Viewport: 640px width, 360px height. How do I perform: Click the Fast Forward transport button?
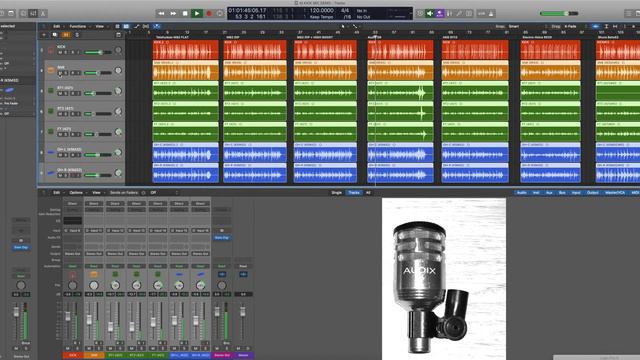tap(173, 13)
